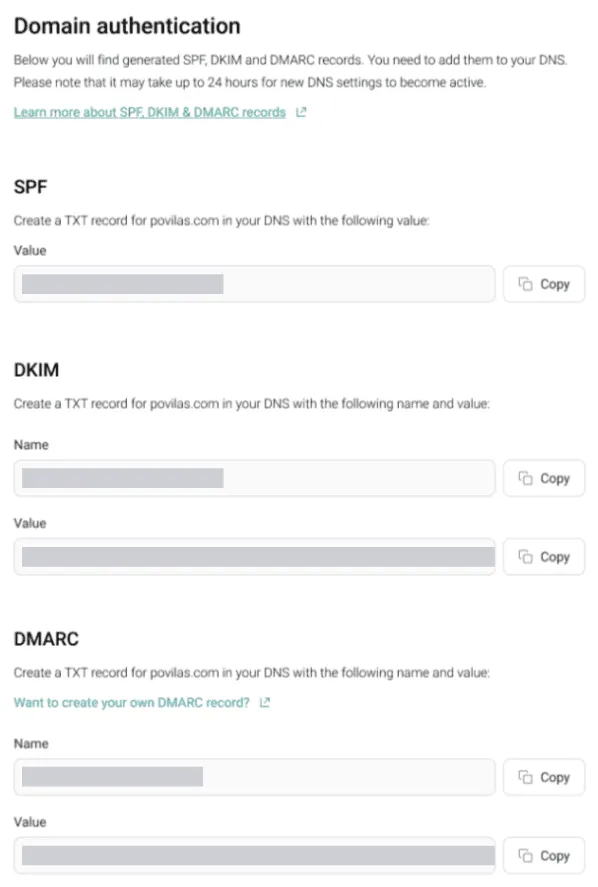Copy the DKIM value with the Copy button
Viewport: 598px width, 887px height.
click(x=544, y=557)
